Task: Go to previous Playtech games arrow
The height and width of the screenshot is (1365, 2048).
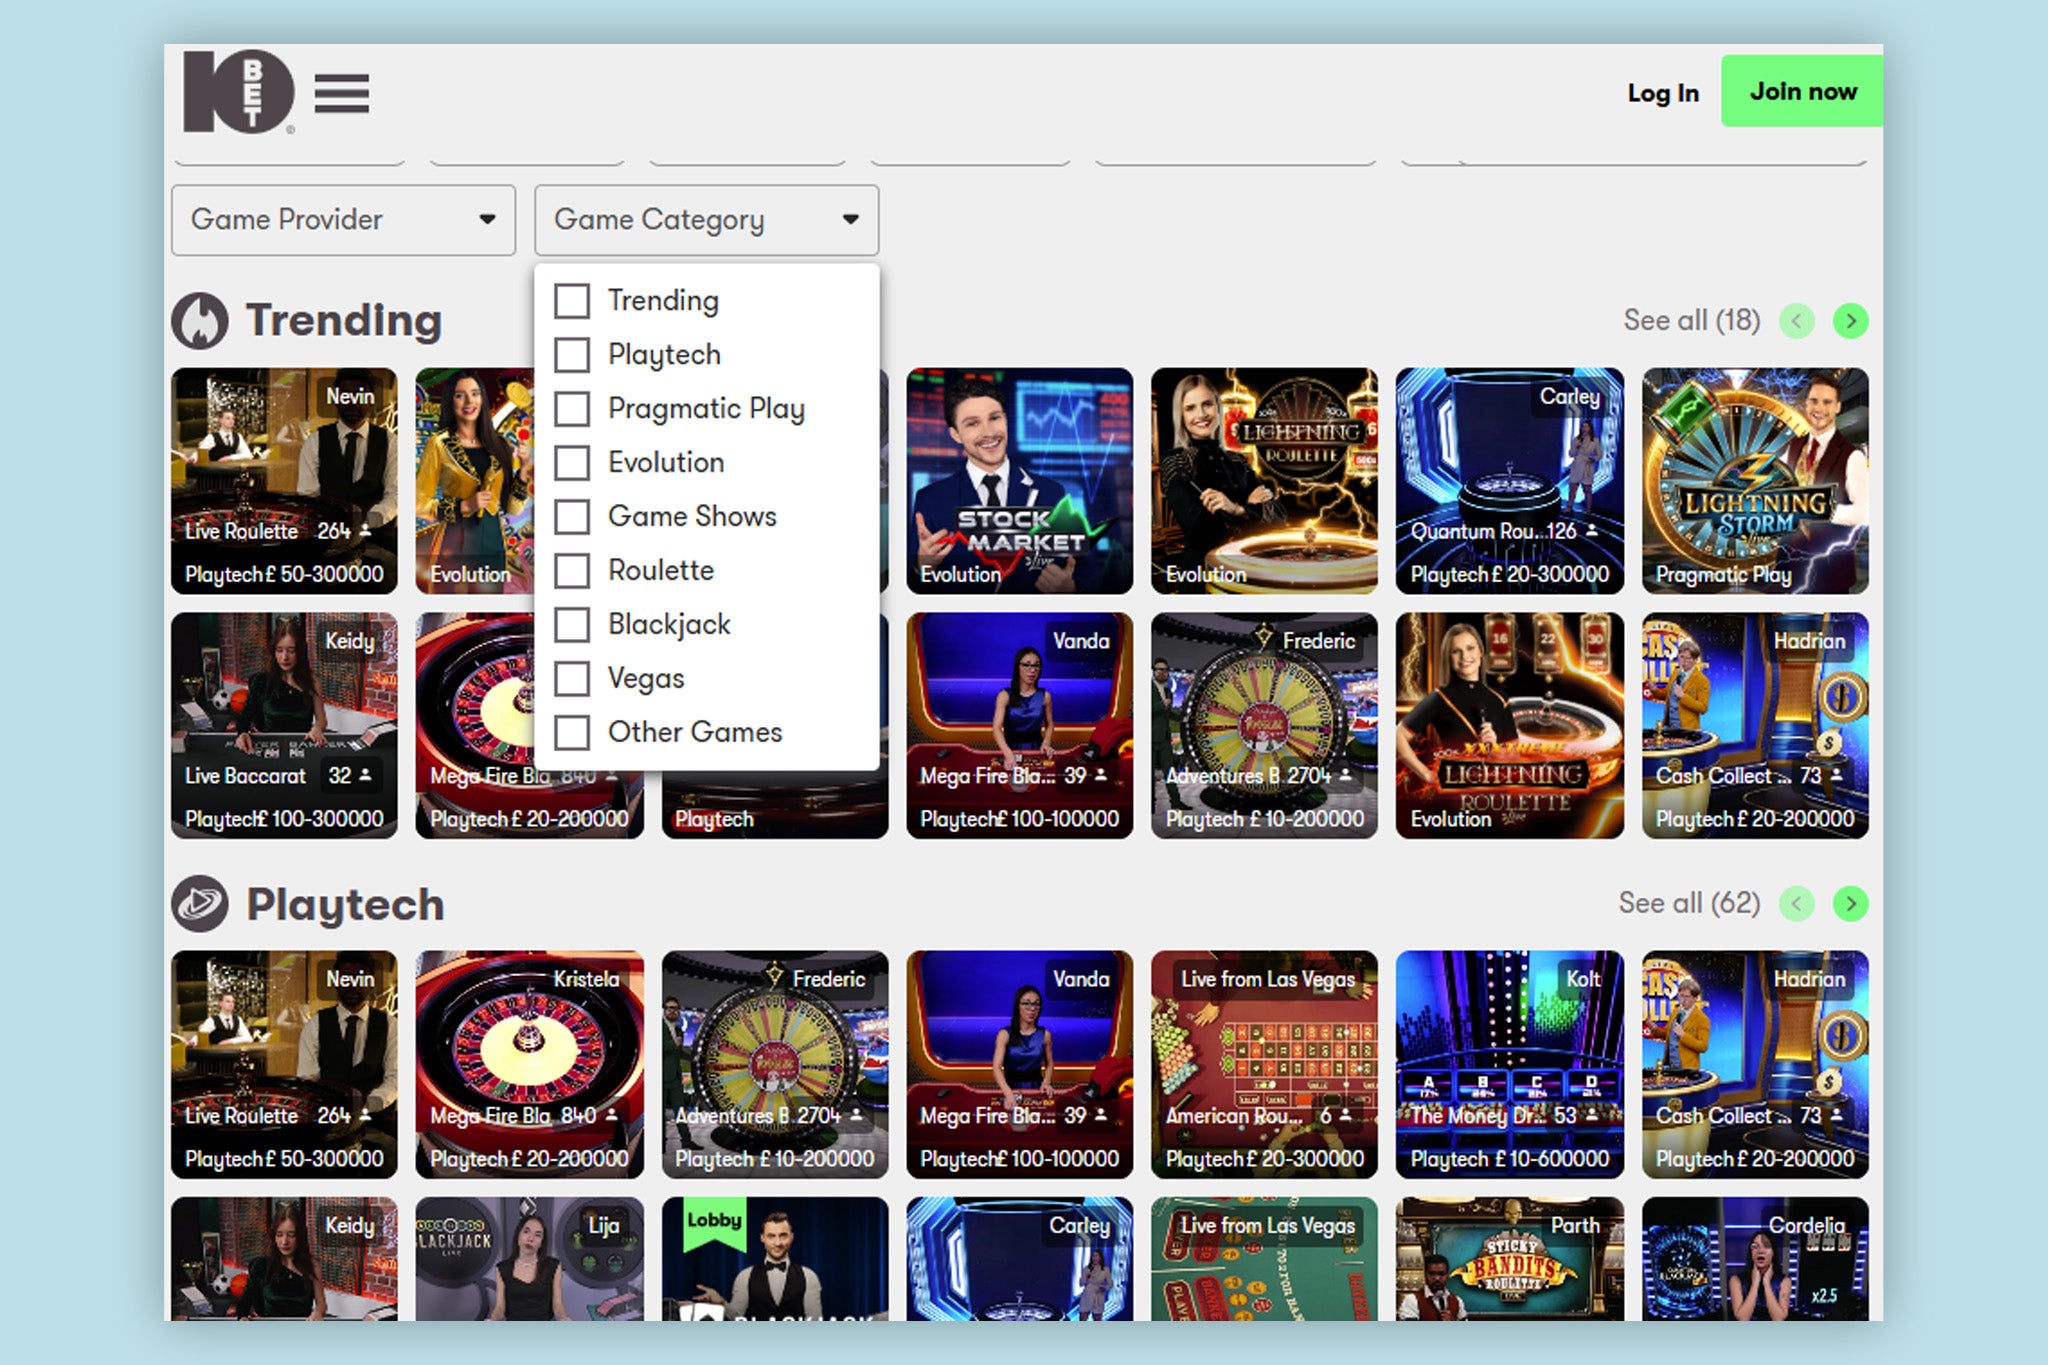Action: coord(1797,904)
